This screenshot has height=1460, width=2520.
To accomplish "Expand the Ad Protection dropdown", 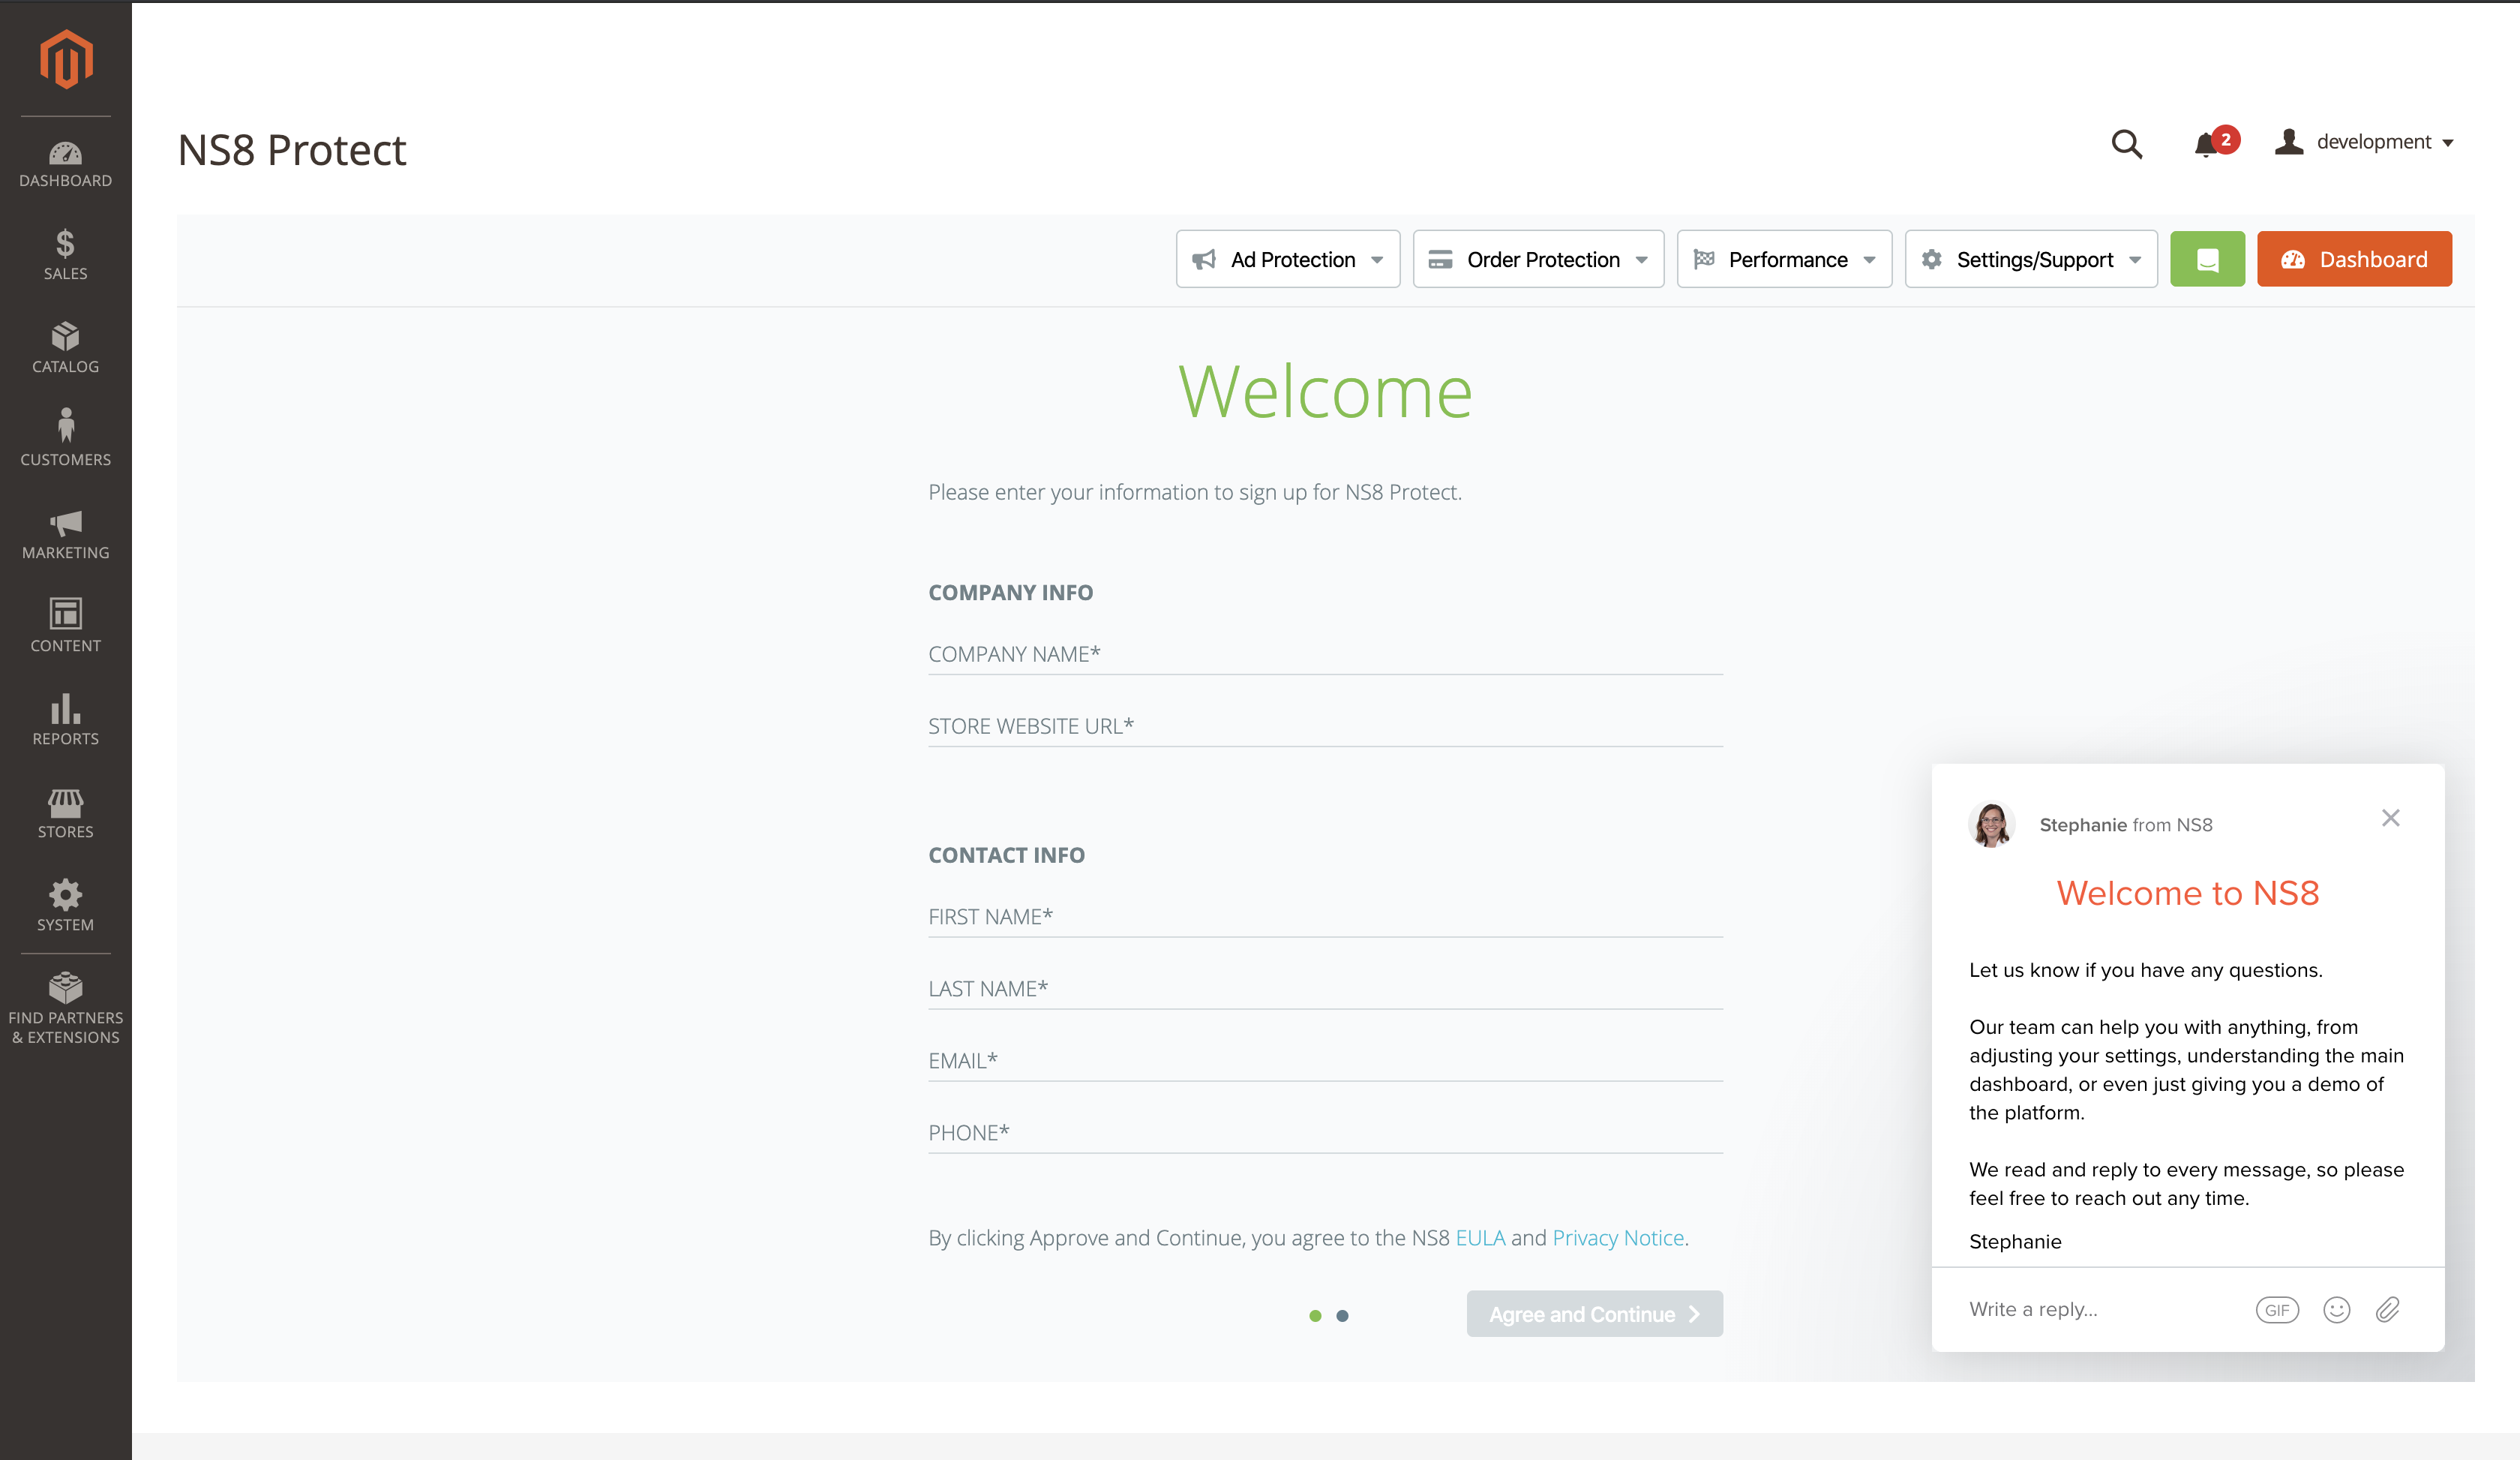I will tap(1288, 260).
